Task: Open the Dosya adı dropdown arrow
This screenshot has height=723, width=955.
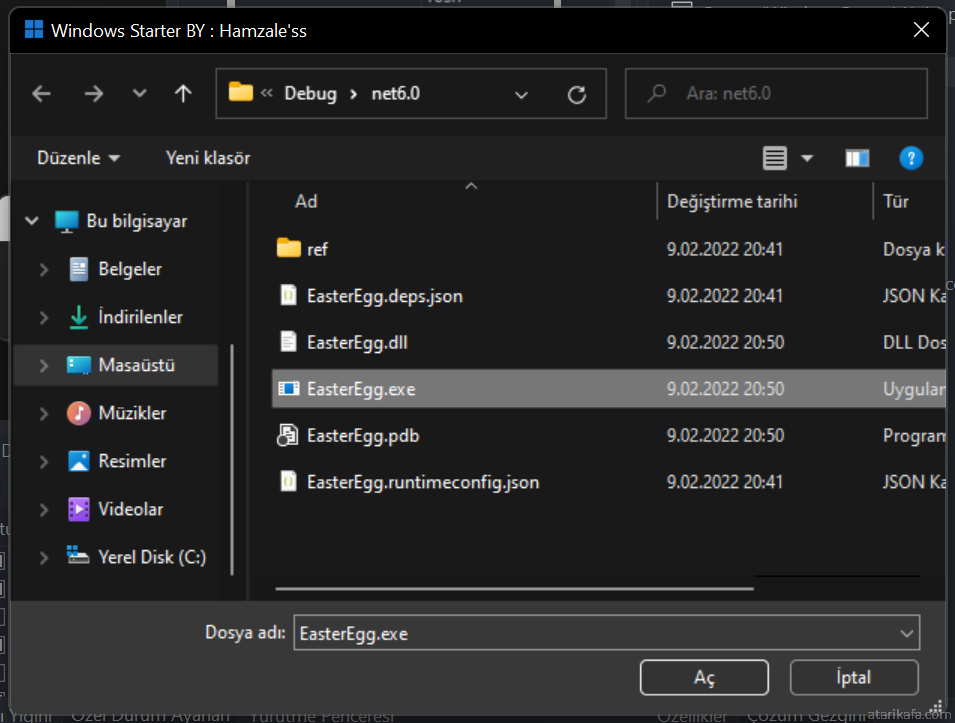Action: pyautogui.click(x=907, y=633)
